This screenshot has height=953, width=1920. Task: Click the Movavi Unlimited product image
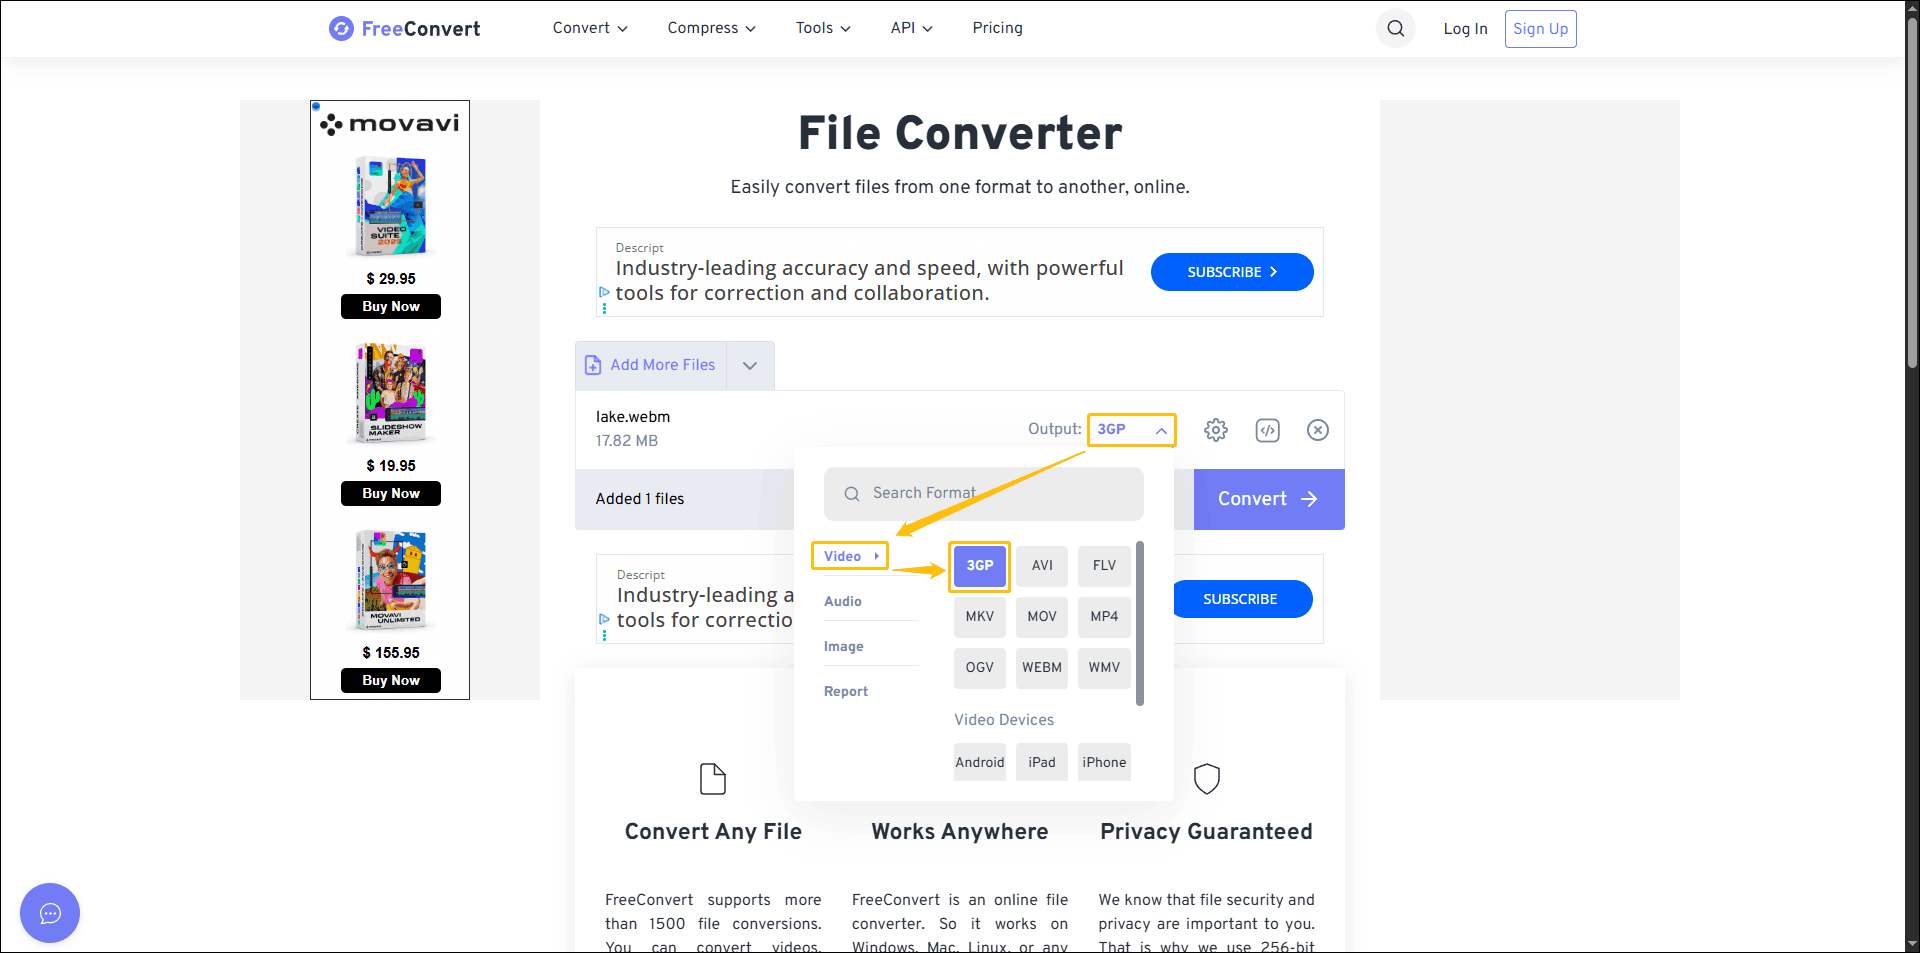(x=391, y=580)
